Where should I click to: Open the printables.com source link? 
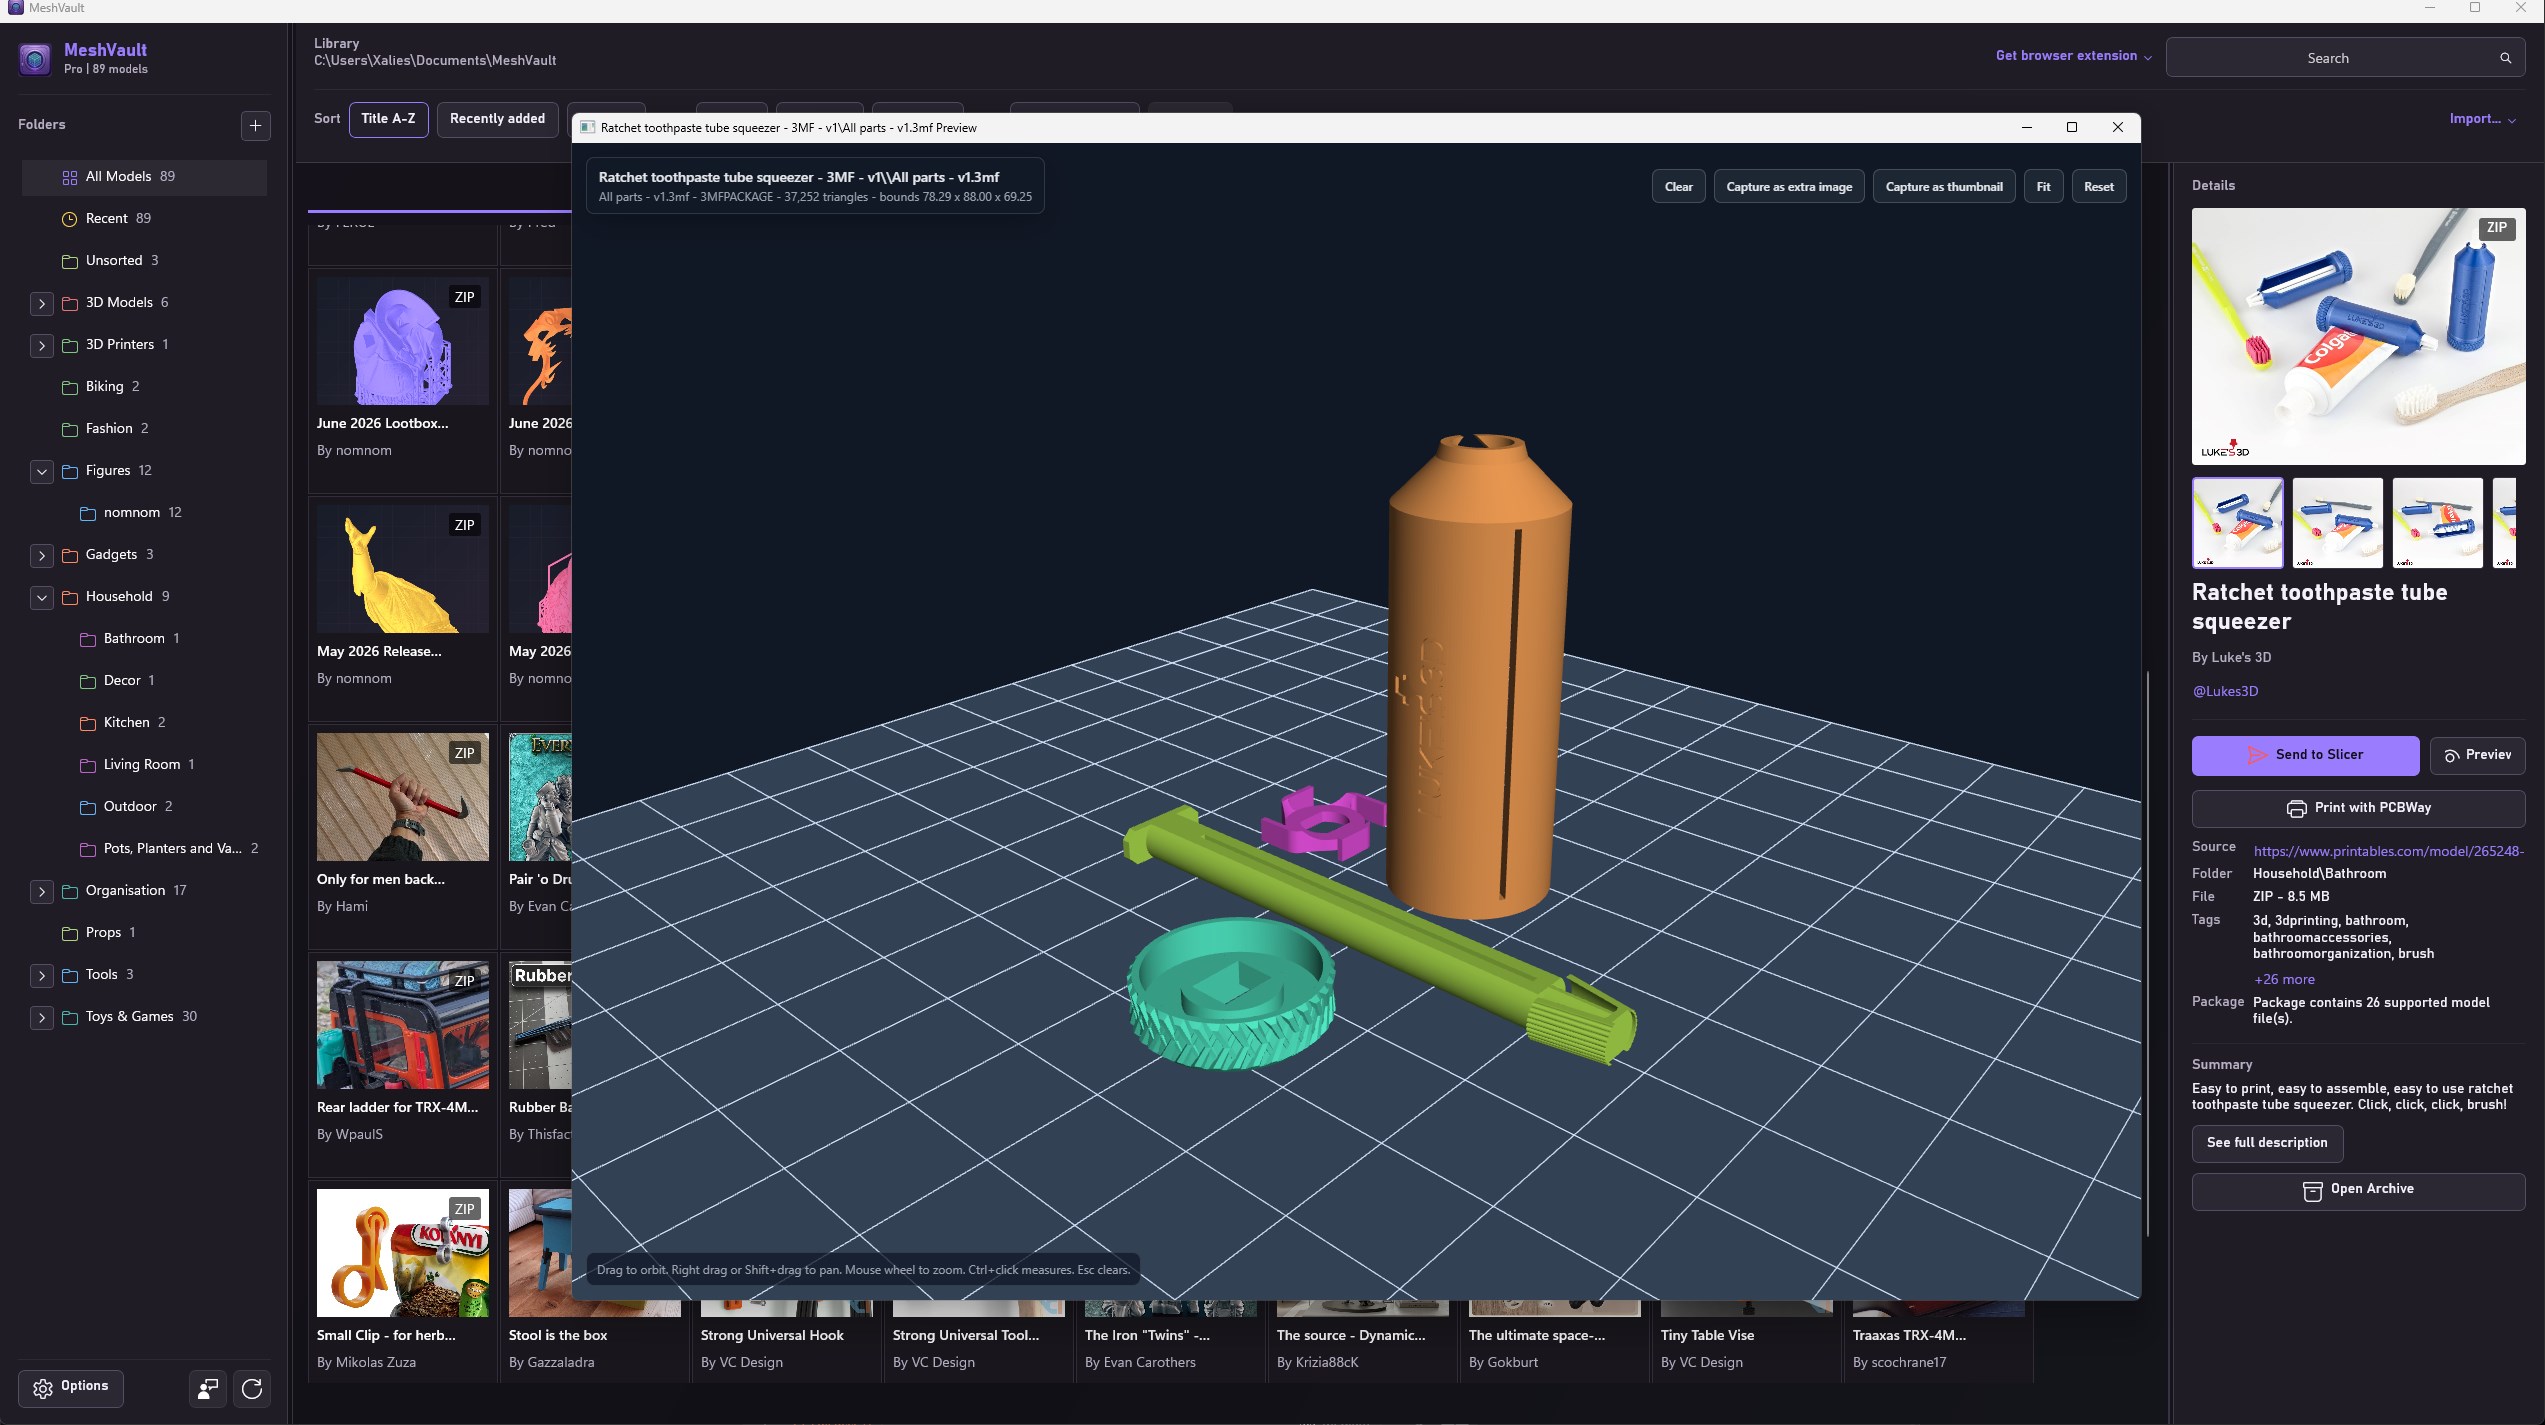coord(2388,851)
